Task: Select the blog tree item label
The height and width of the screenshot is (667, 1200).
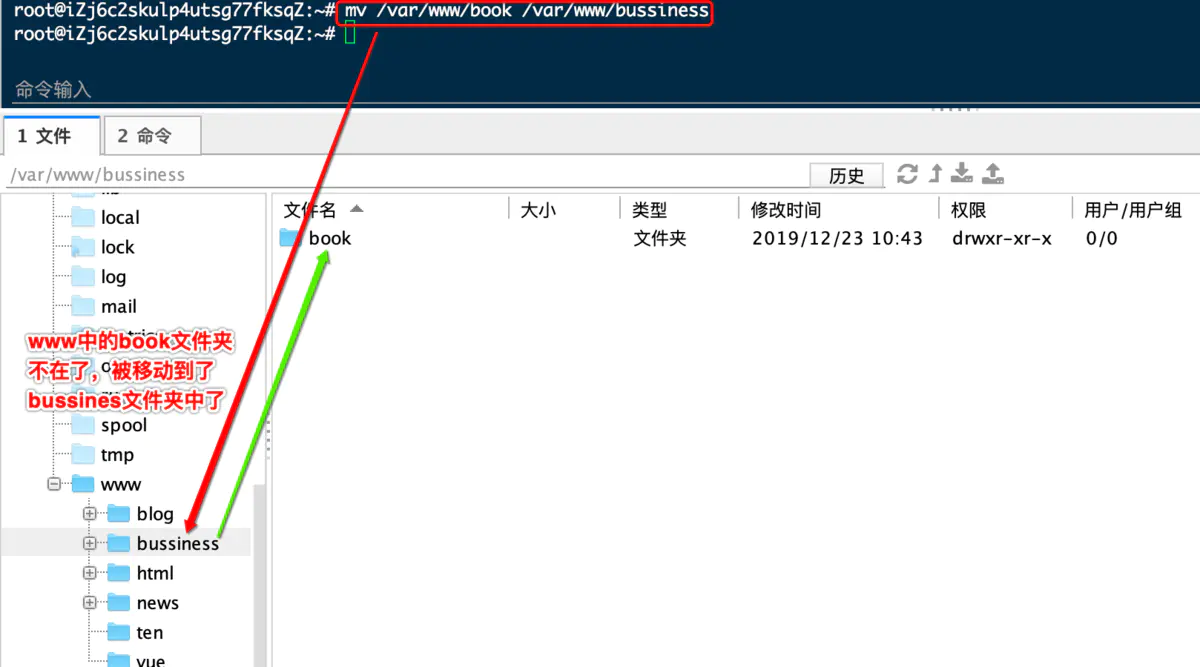Action: 155,514
